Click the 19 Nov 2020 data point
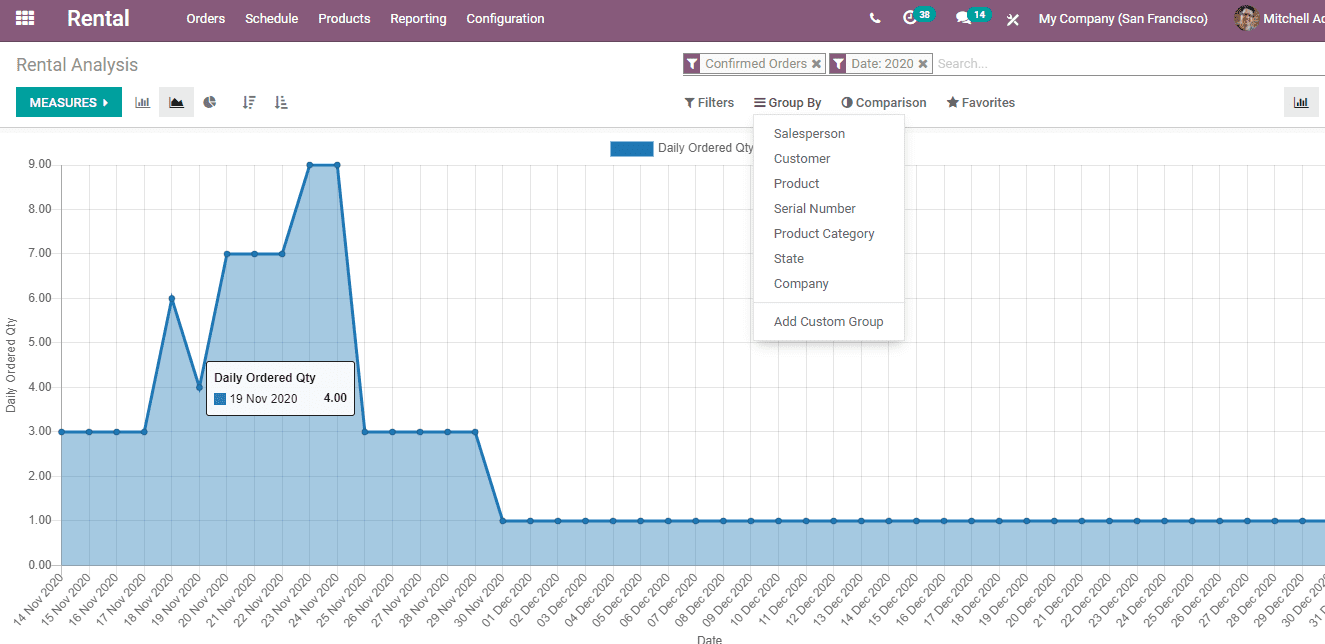This screenshot has width=1325, height=644. (x=199, y=387)
